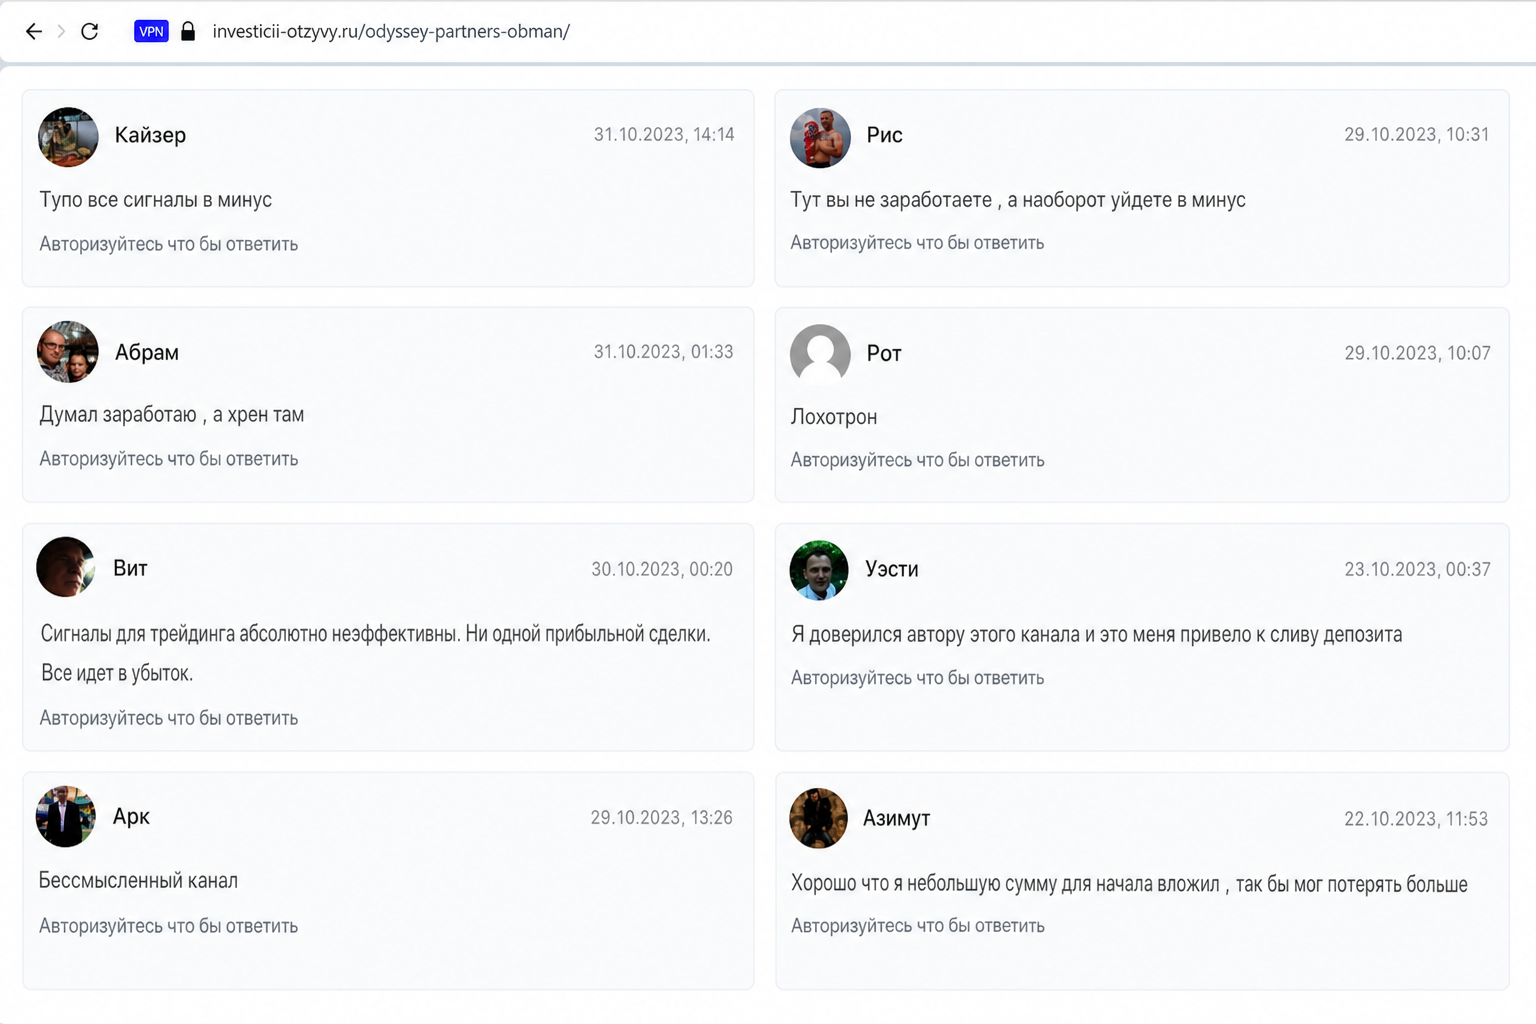Click the reply link under Кайзер's comment
Viewport: 1536px width, 1024px height.
(169, 244)
